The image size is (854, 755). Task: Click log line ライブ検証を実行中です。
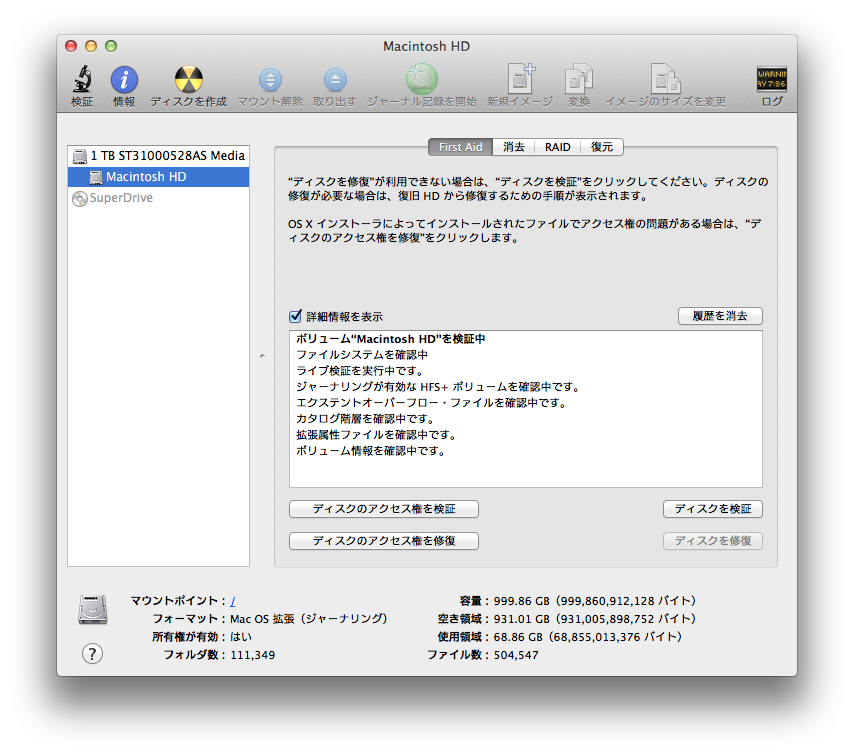click(359, 371)
